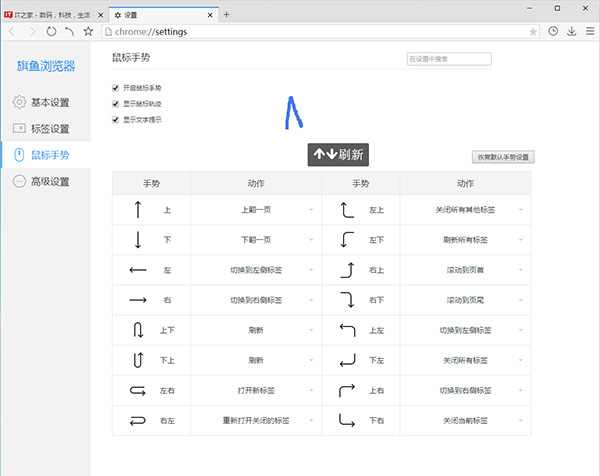Click the up arrow gesture icon (上)
Viewport: 600px width, 476px height.
138,210
